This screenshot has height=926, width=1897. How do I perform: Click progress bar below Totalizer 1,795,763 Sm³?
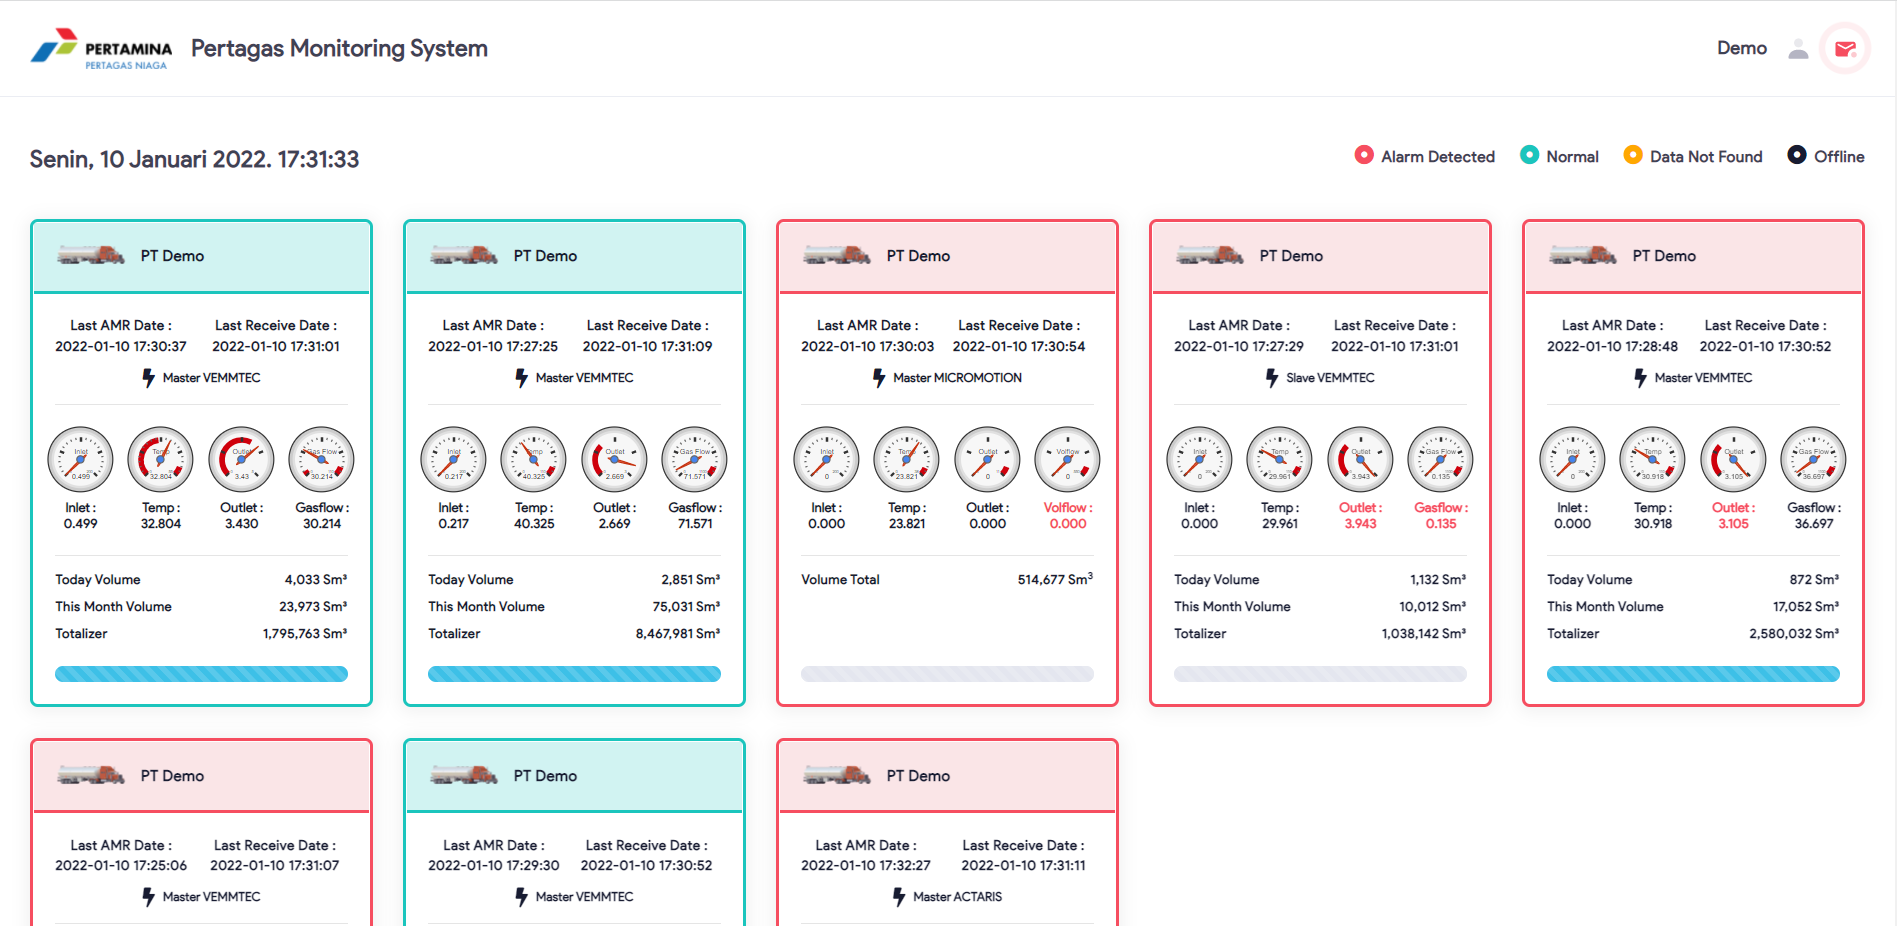(x=201, y=674)
